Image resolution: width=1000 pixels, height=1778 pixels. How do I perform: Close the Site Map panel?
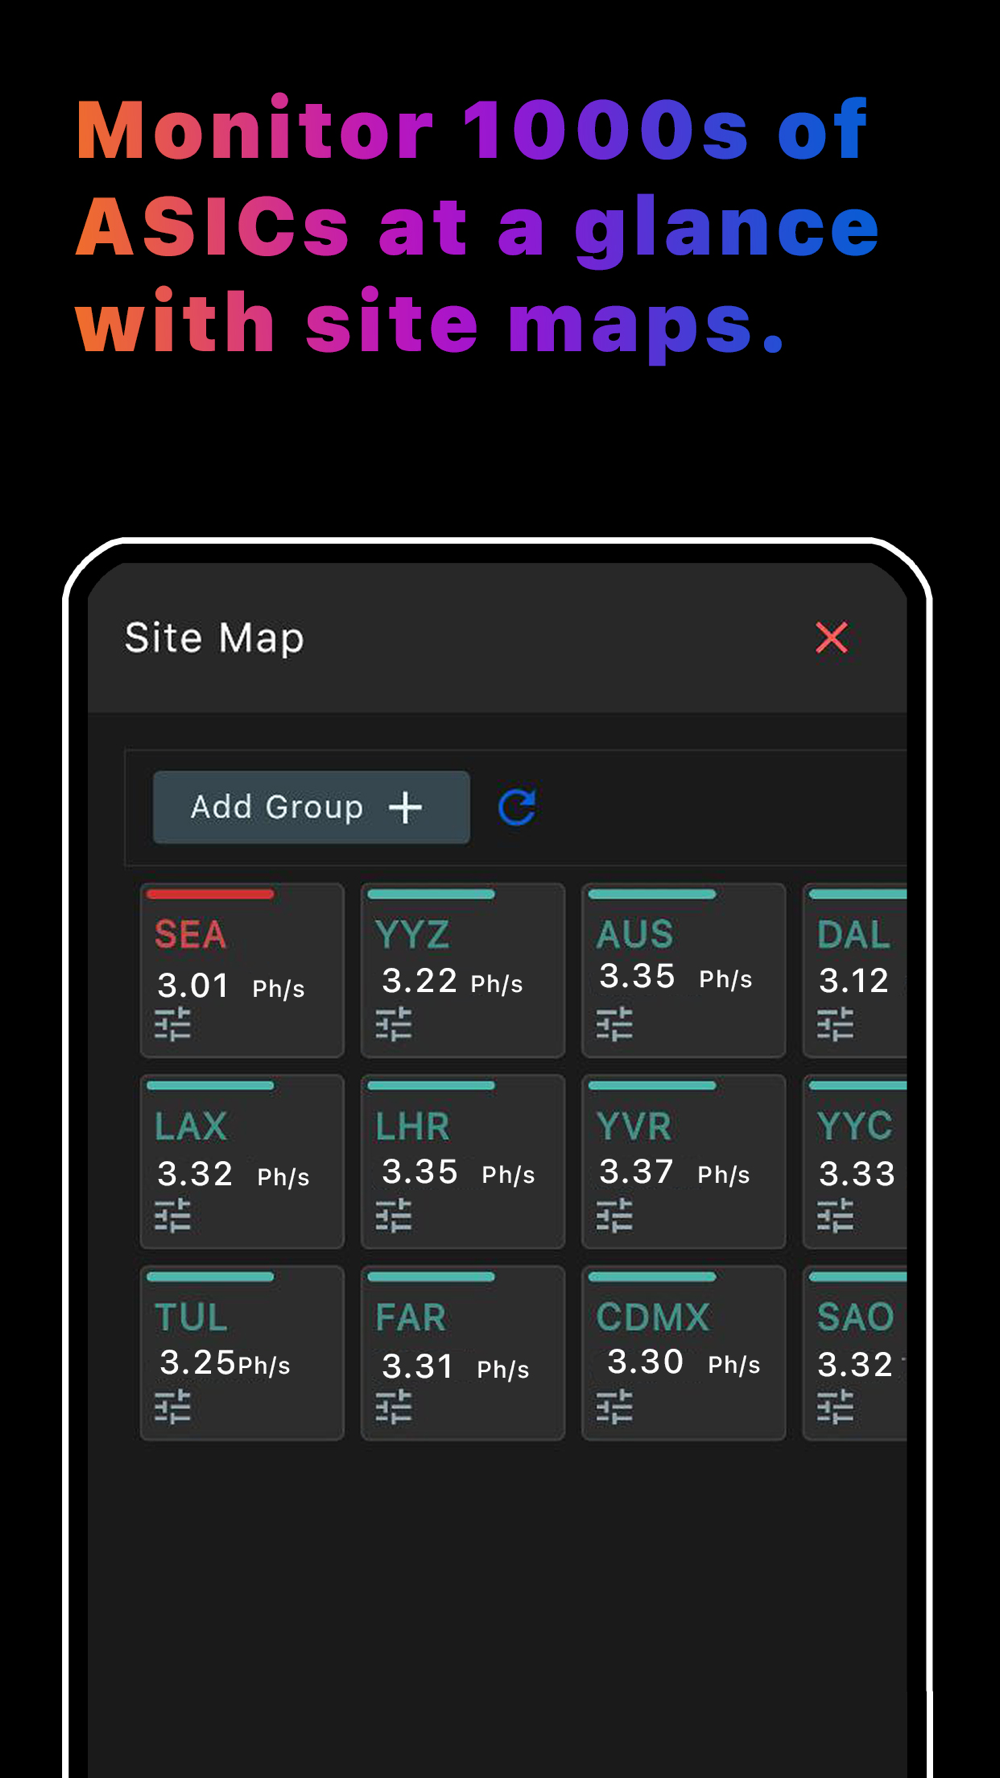(831, 638)
